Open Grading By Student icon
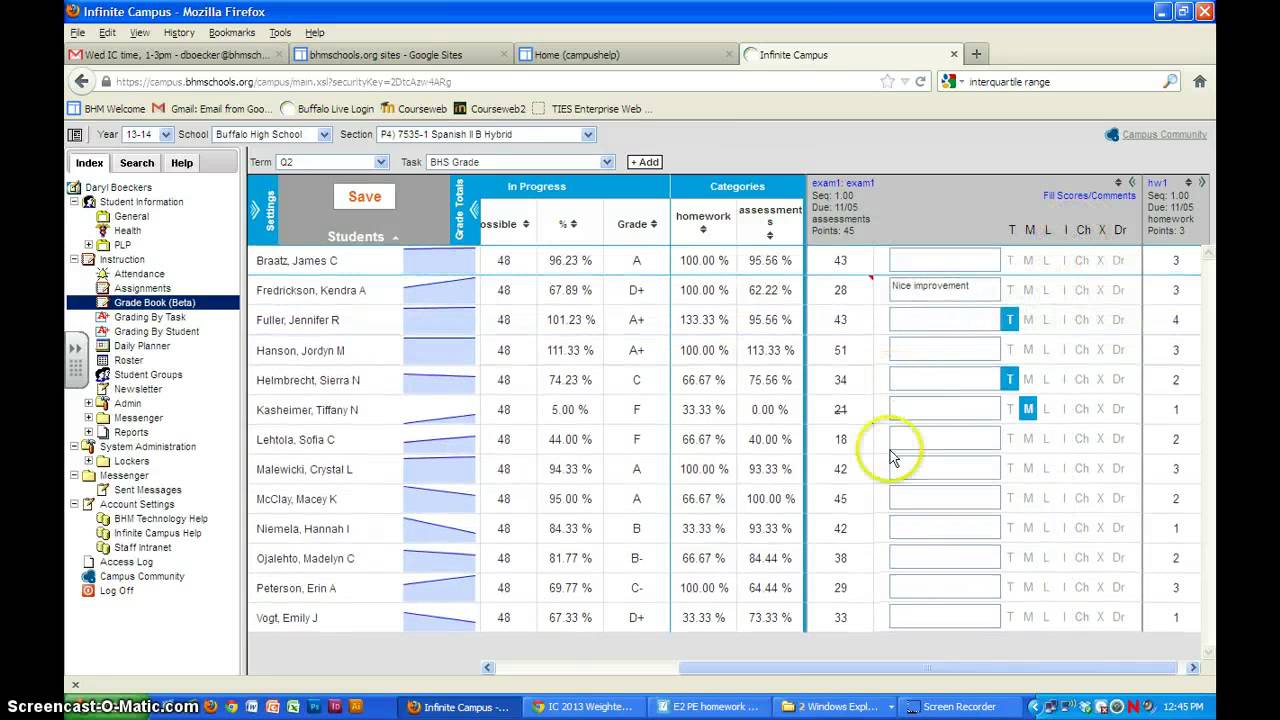 coord(103,331)
